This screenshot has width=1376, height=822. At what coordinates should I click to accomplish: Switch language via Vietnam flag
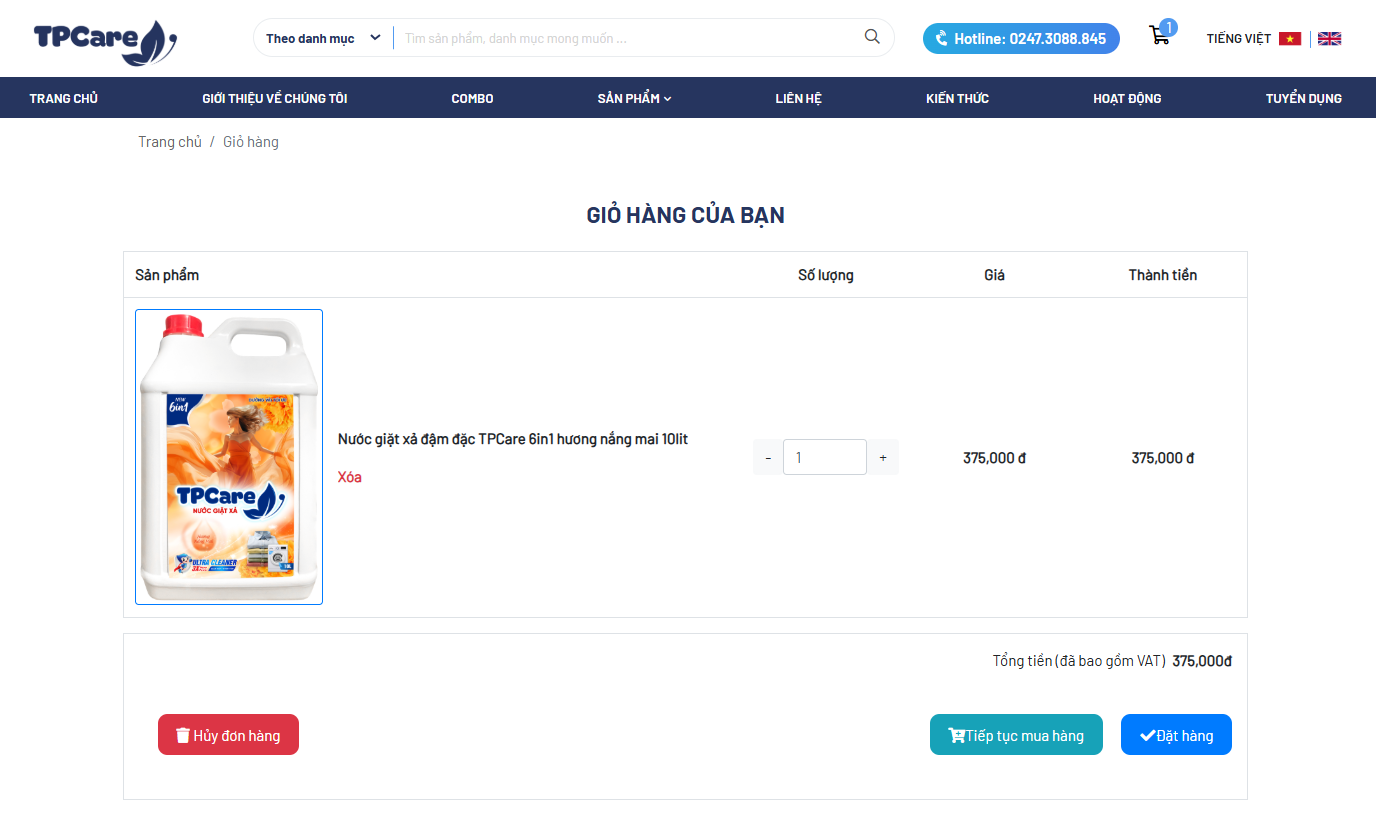[x=1290, y=39]
